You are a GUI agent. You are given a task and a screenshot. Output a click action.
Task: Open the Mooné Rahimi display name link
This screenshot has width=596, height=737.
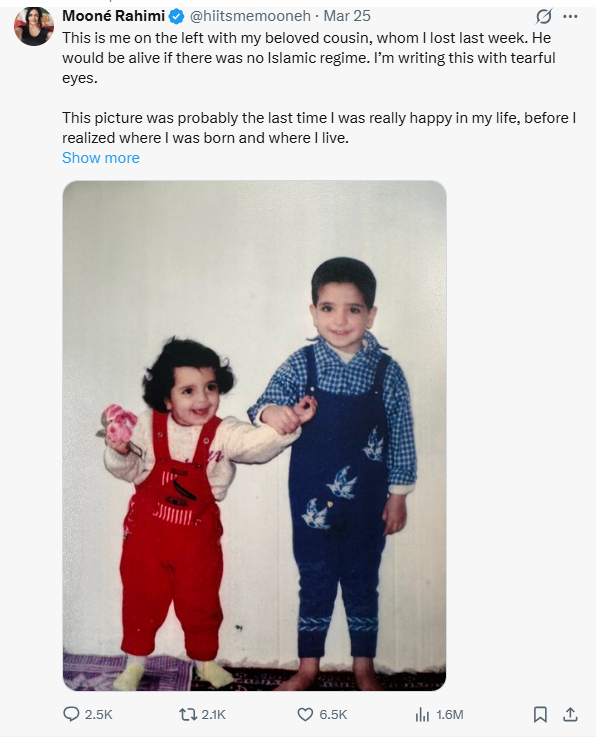tap(113, 16)
